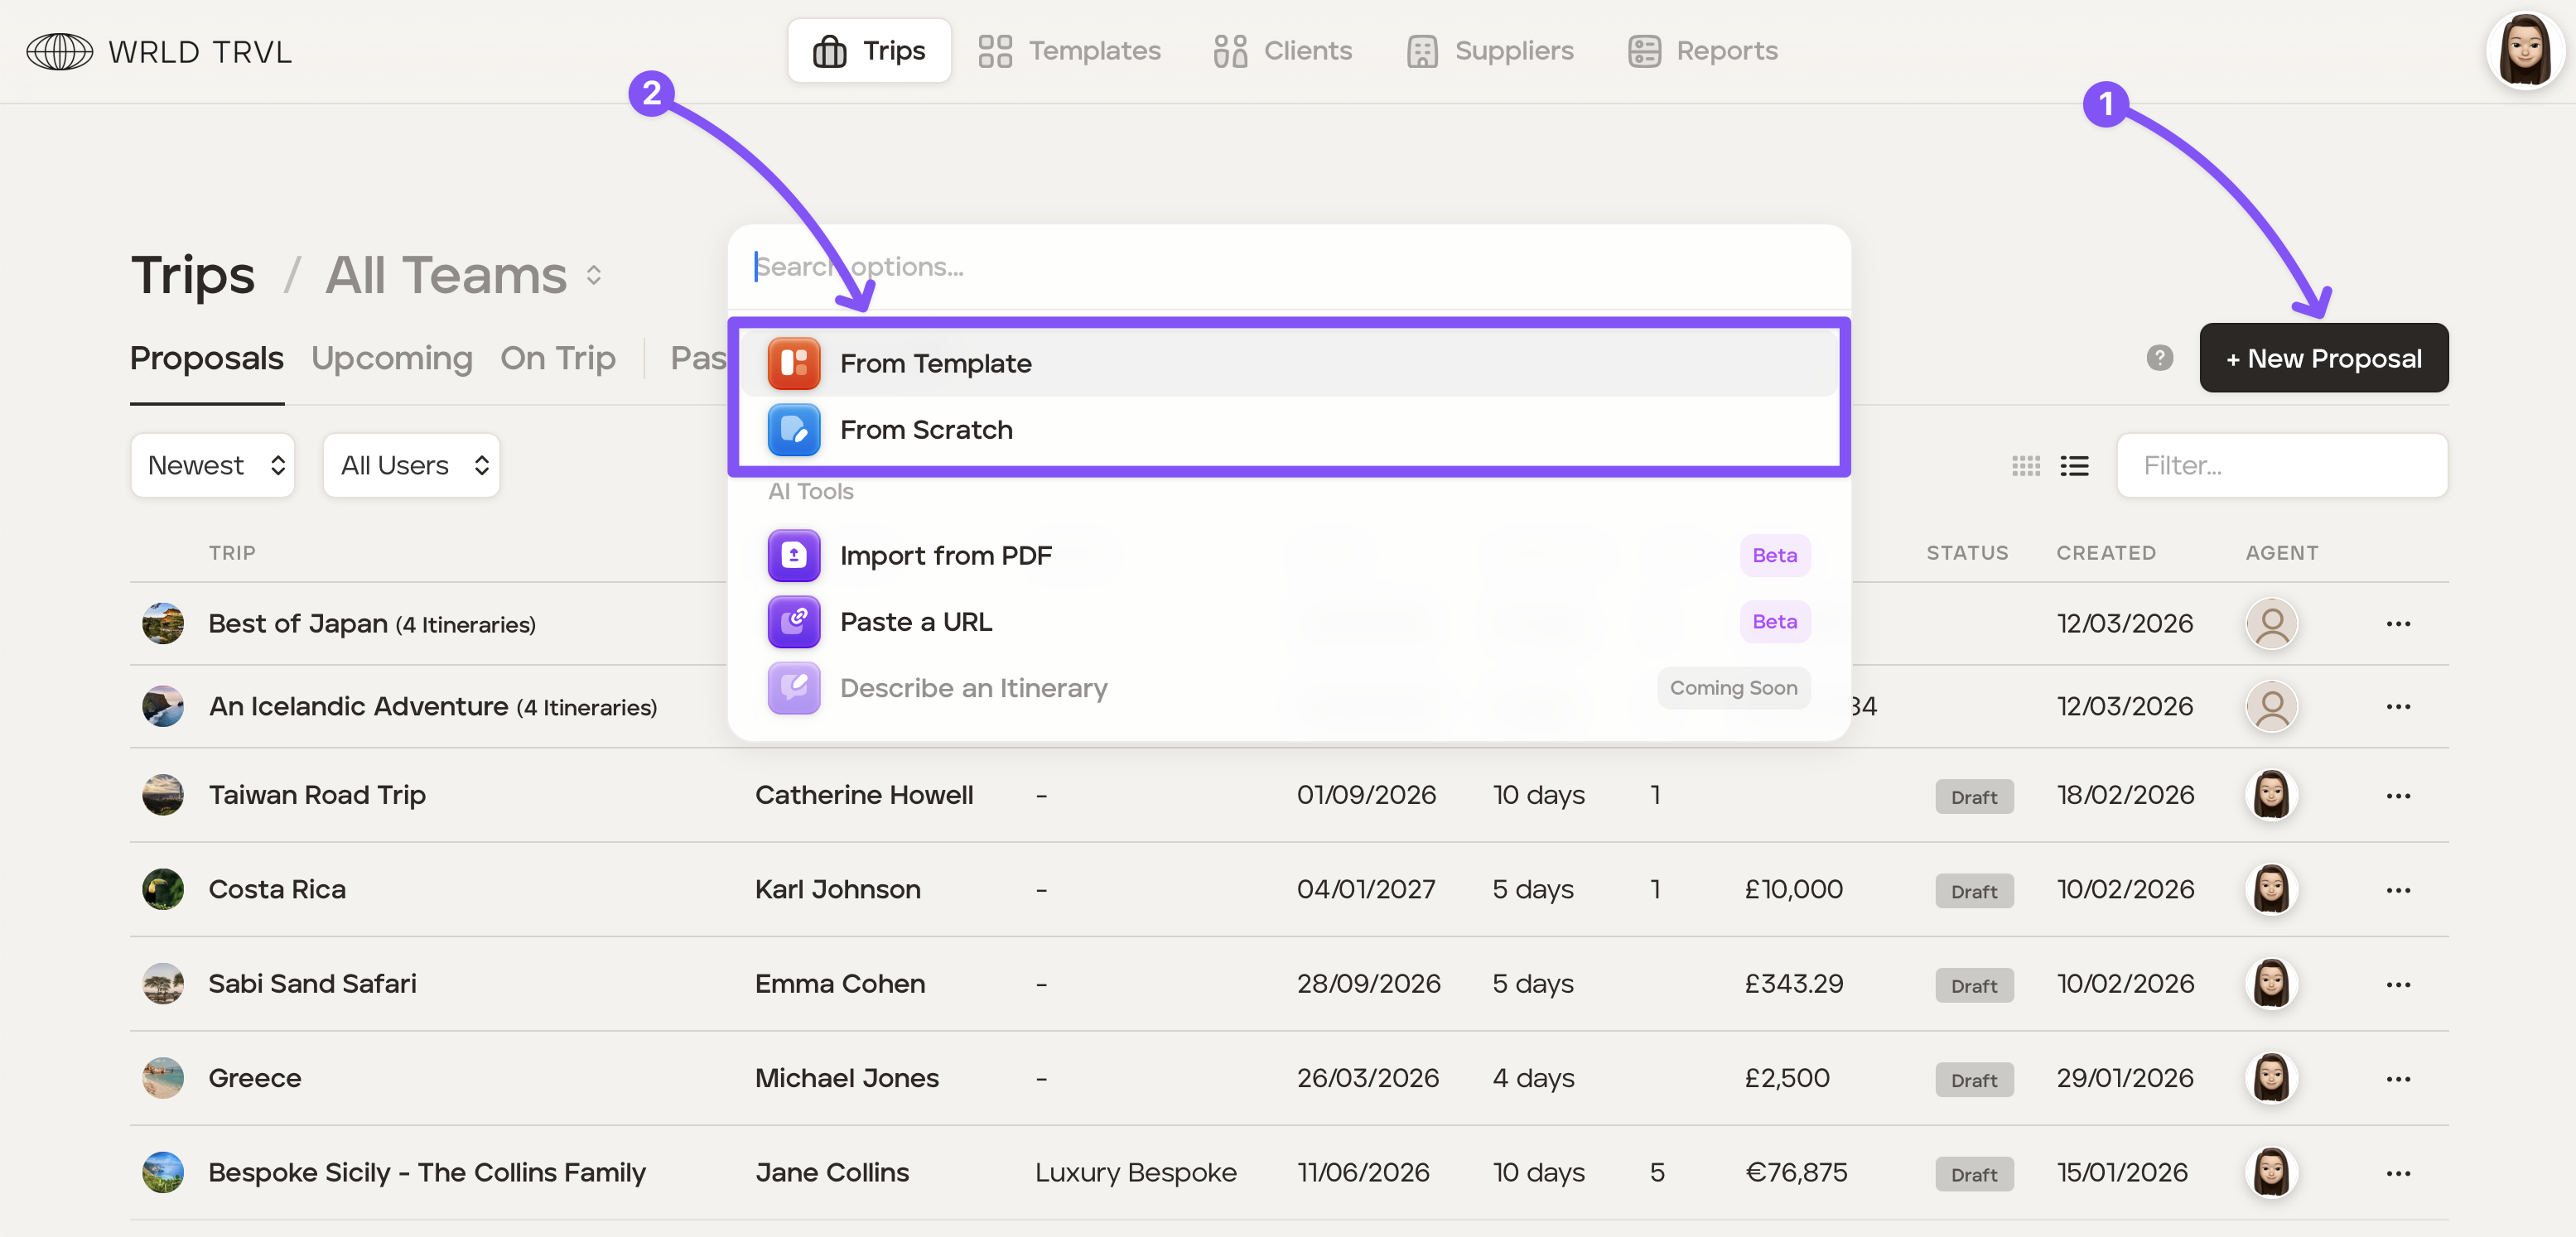Click the WRLD TRVL globe logo
The image size is (2576, 1237).
pos(60,51)
